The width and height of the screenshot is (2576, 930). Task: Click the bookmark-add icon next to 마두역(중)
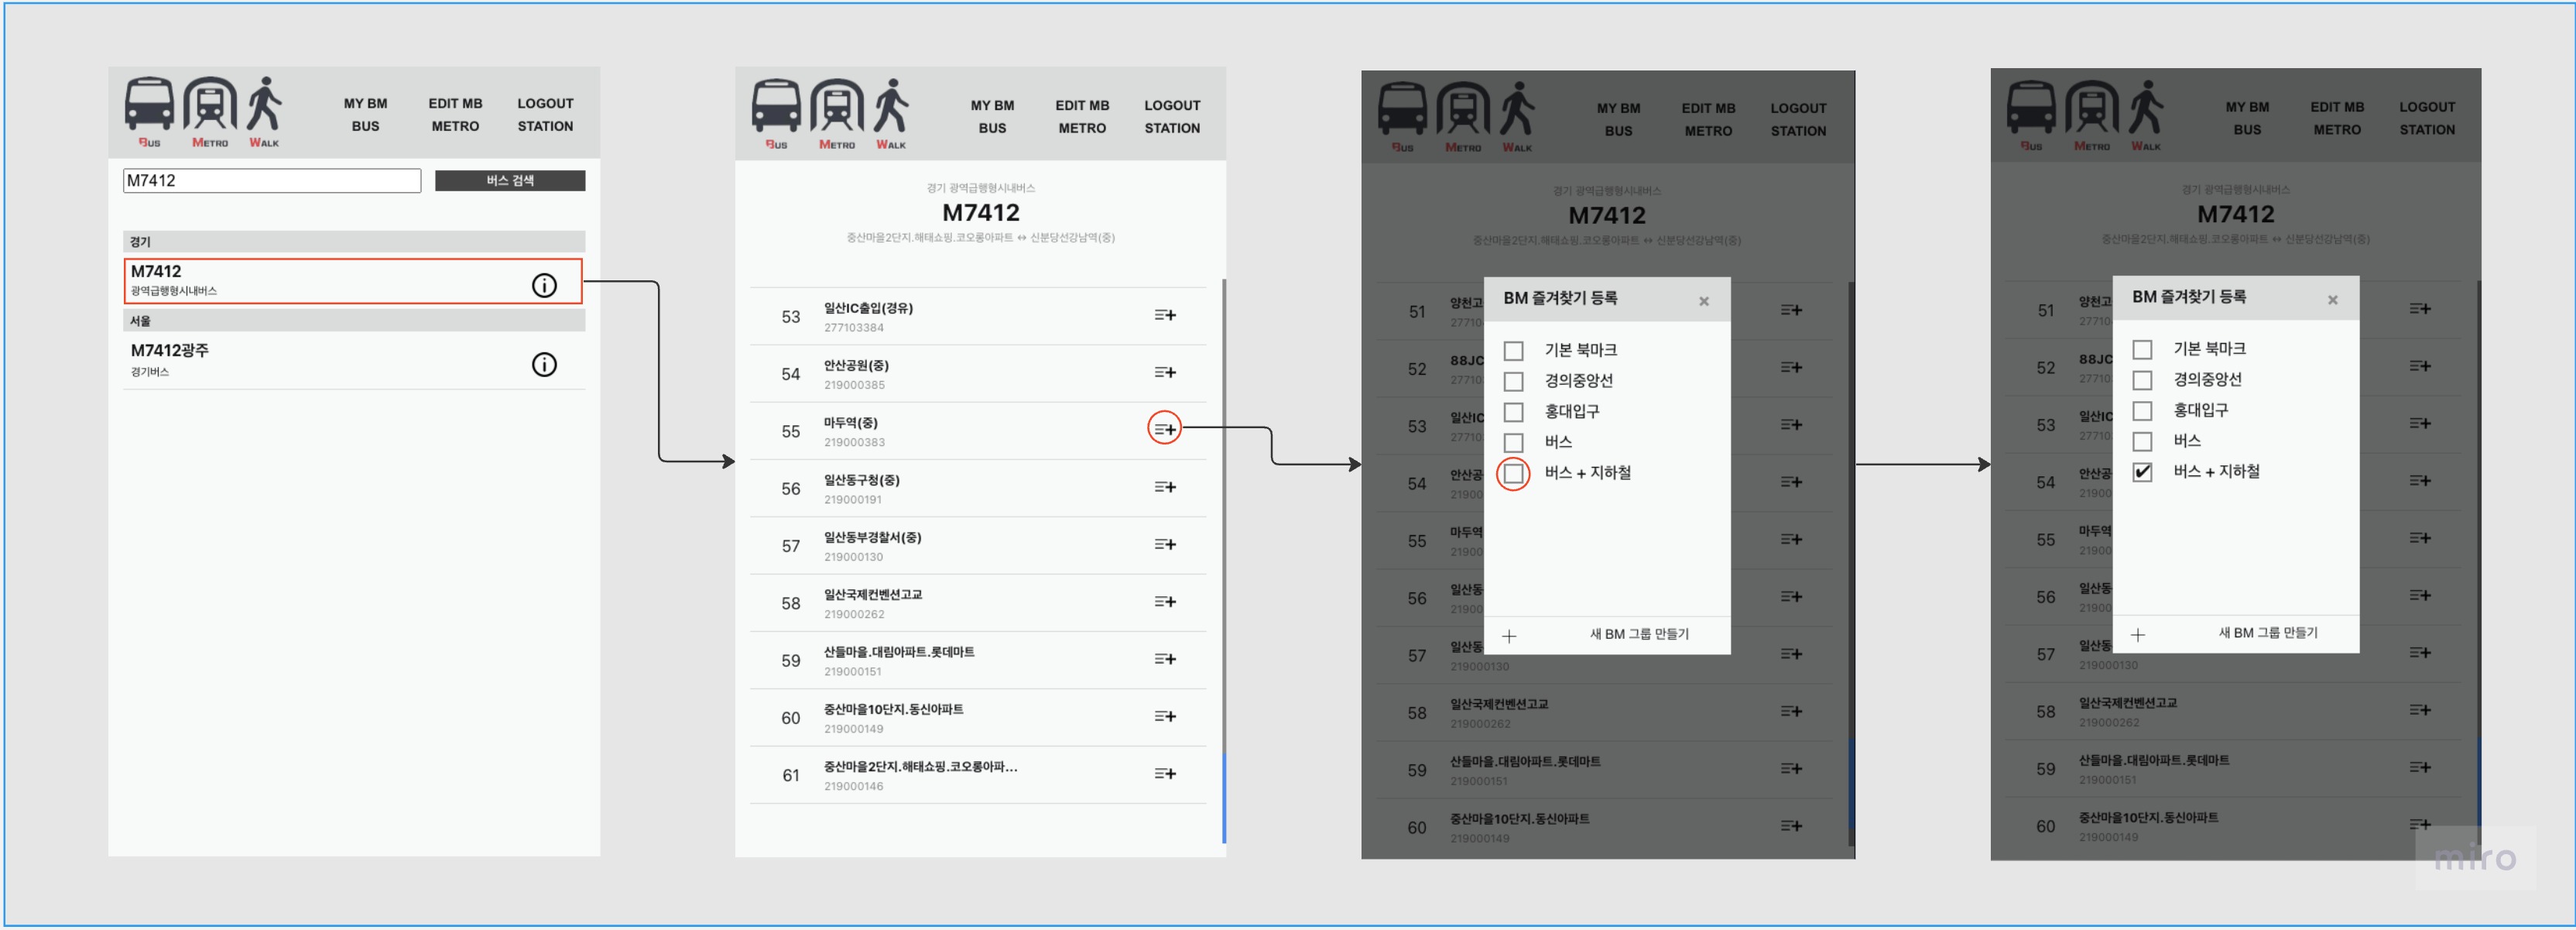coord(1163,429)
